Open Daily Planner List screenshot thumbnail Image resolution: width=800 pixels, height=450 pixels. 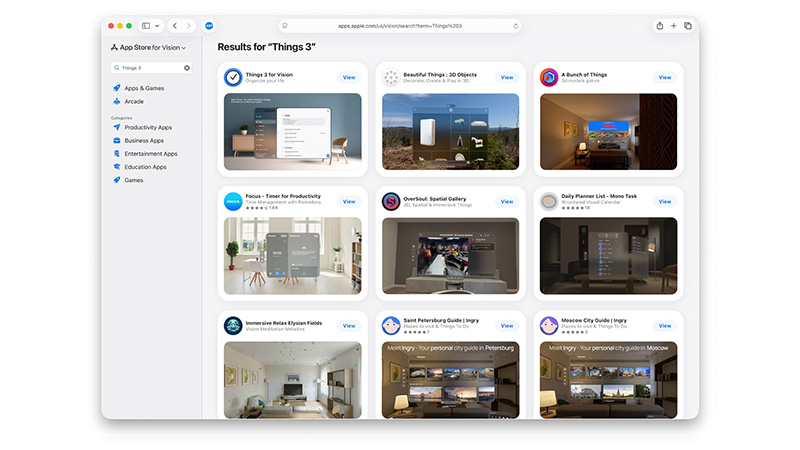[x=609, y=256]
